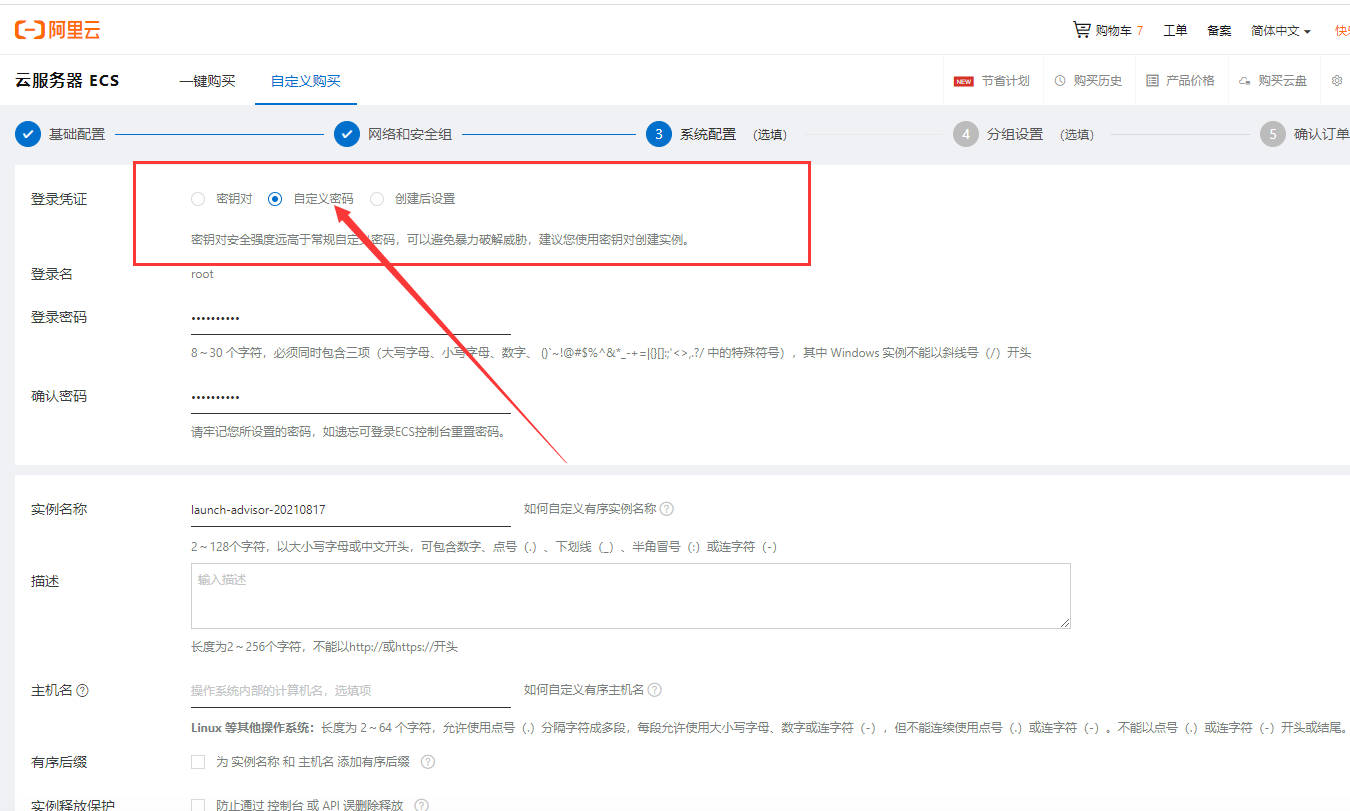Open the shopping cart icon
This screenshot has width=1350, height=811.
[x=1081, y=30]
